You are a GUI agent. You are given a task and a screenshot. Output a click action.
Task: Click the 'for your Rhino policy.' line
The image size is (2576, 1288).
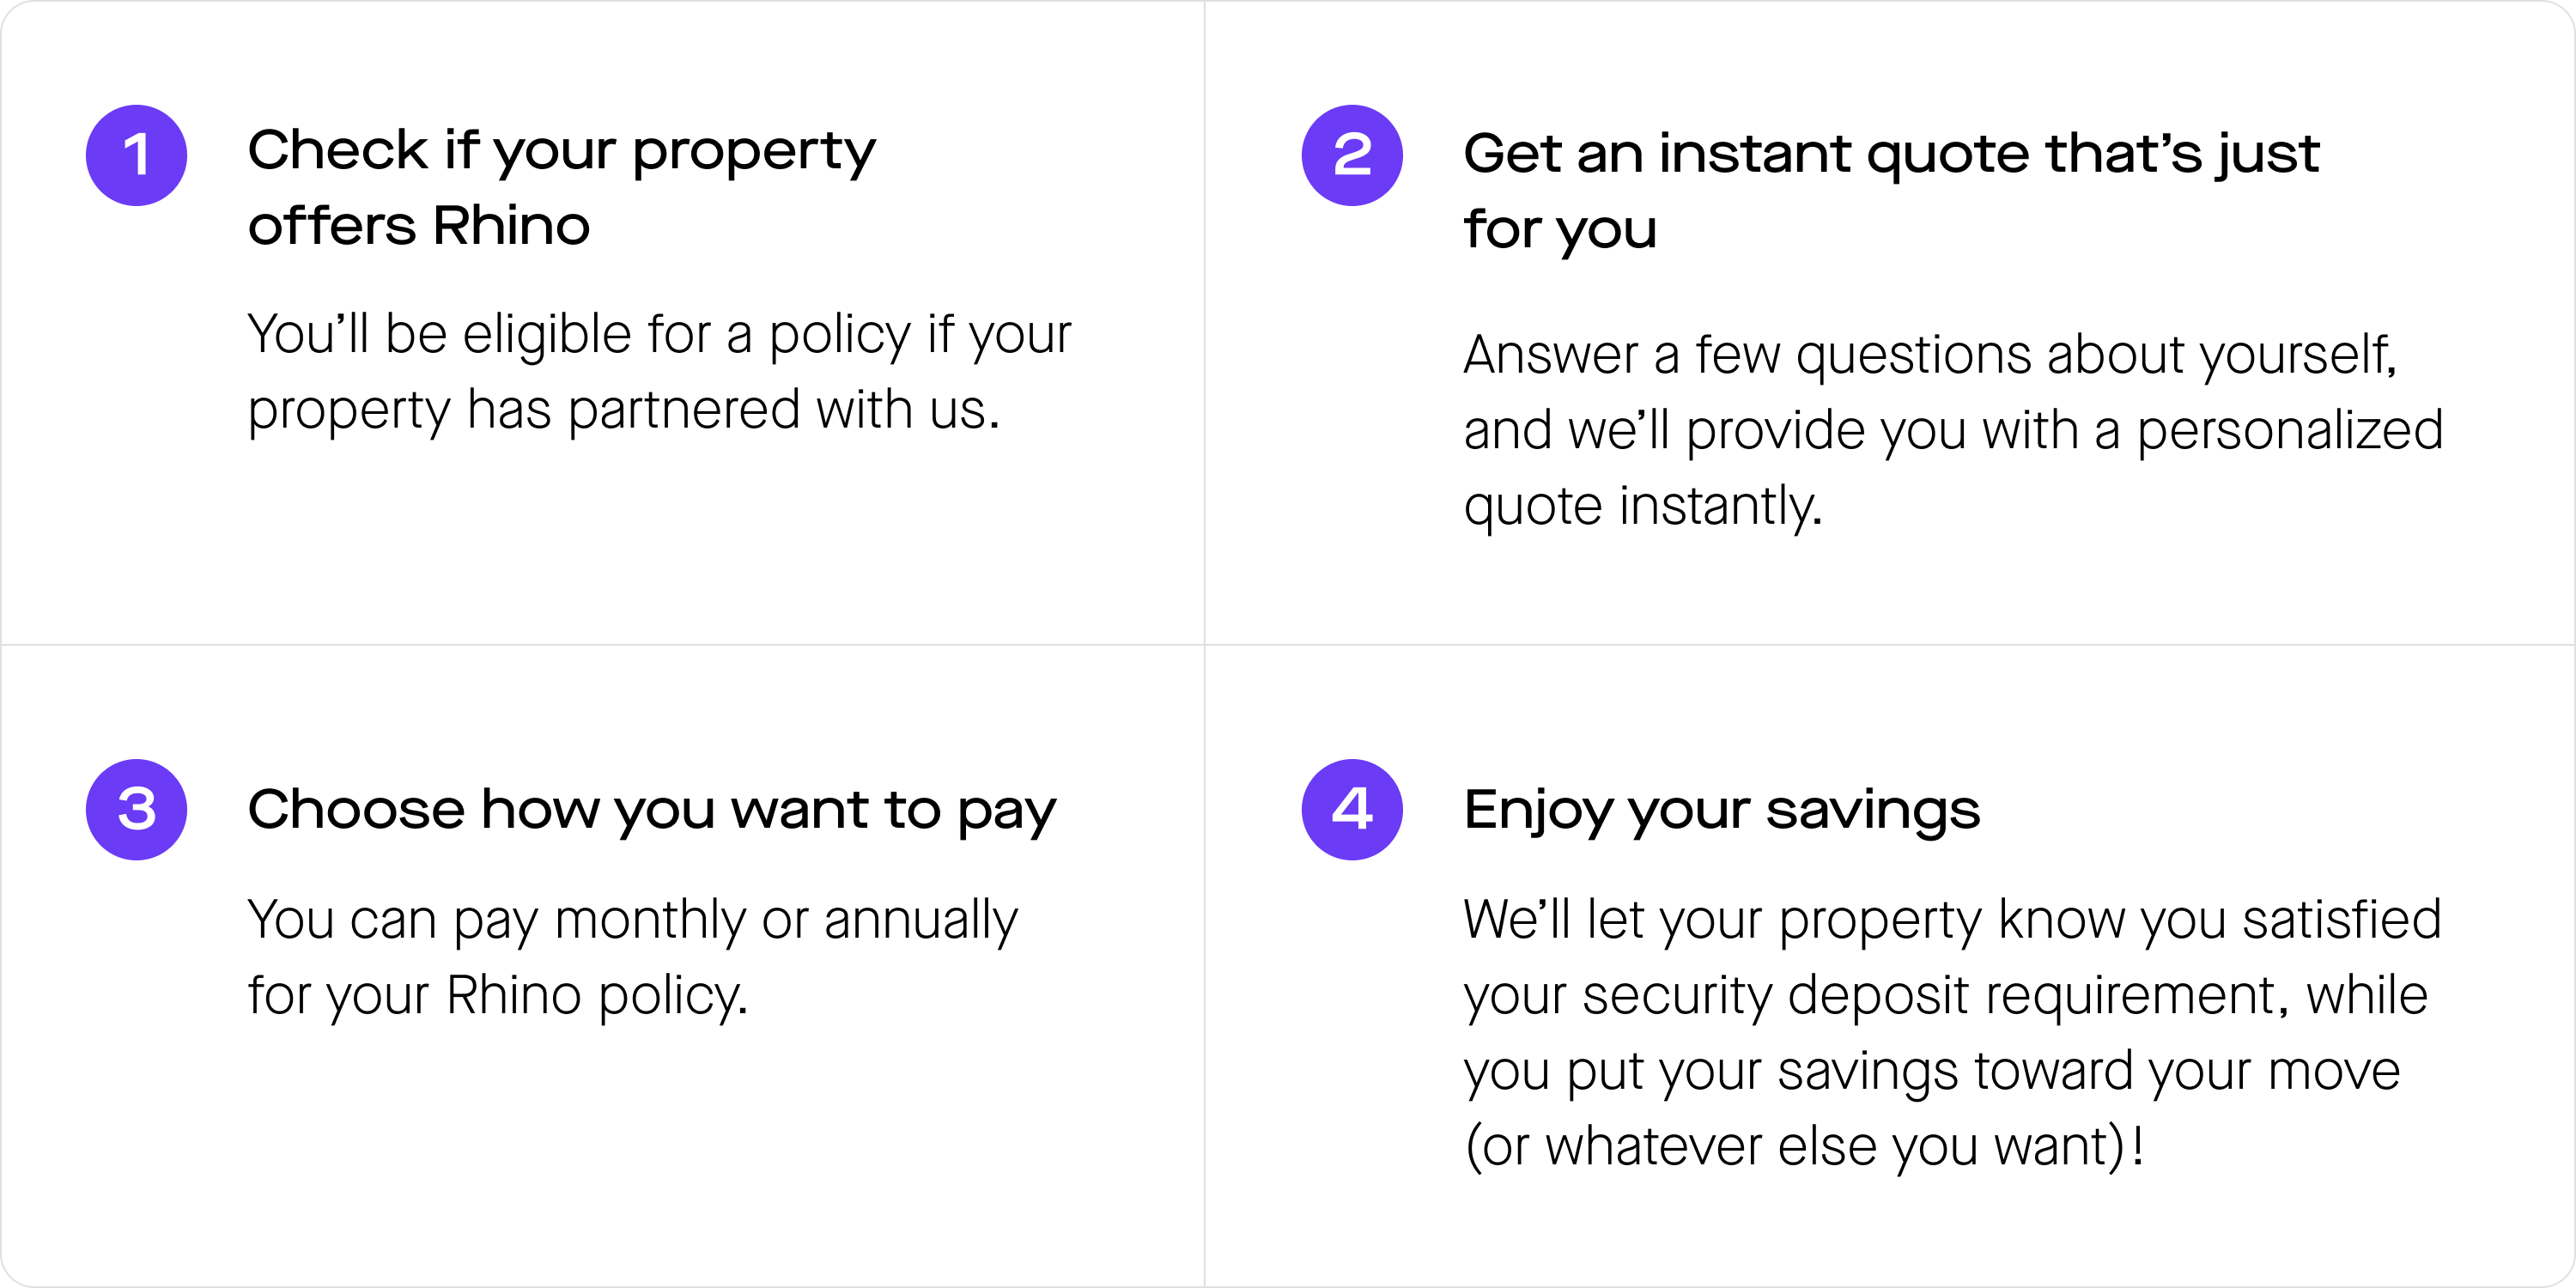(x=498, y=996)
